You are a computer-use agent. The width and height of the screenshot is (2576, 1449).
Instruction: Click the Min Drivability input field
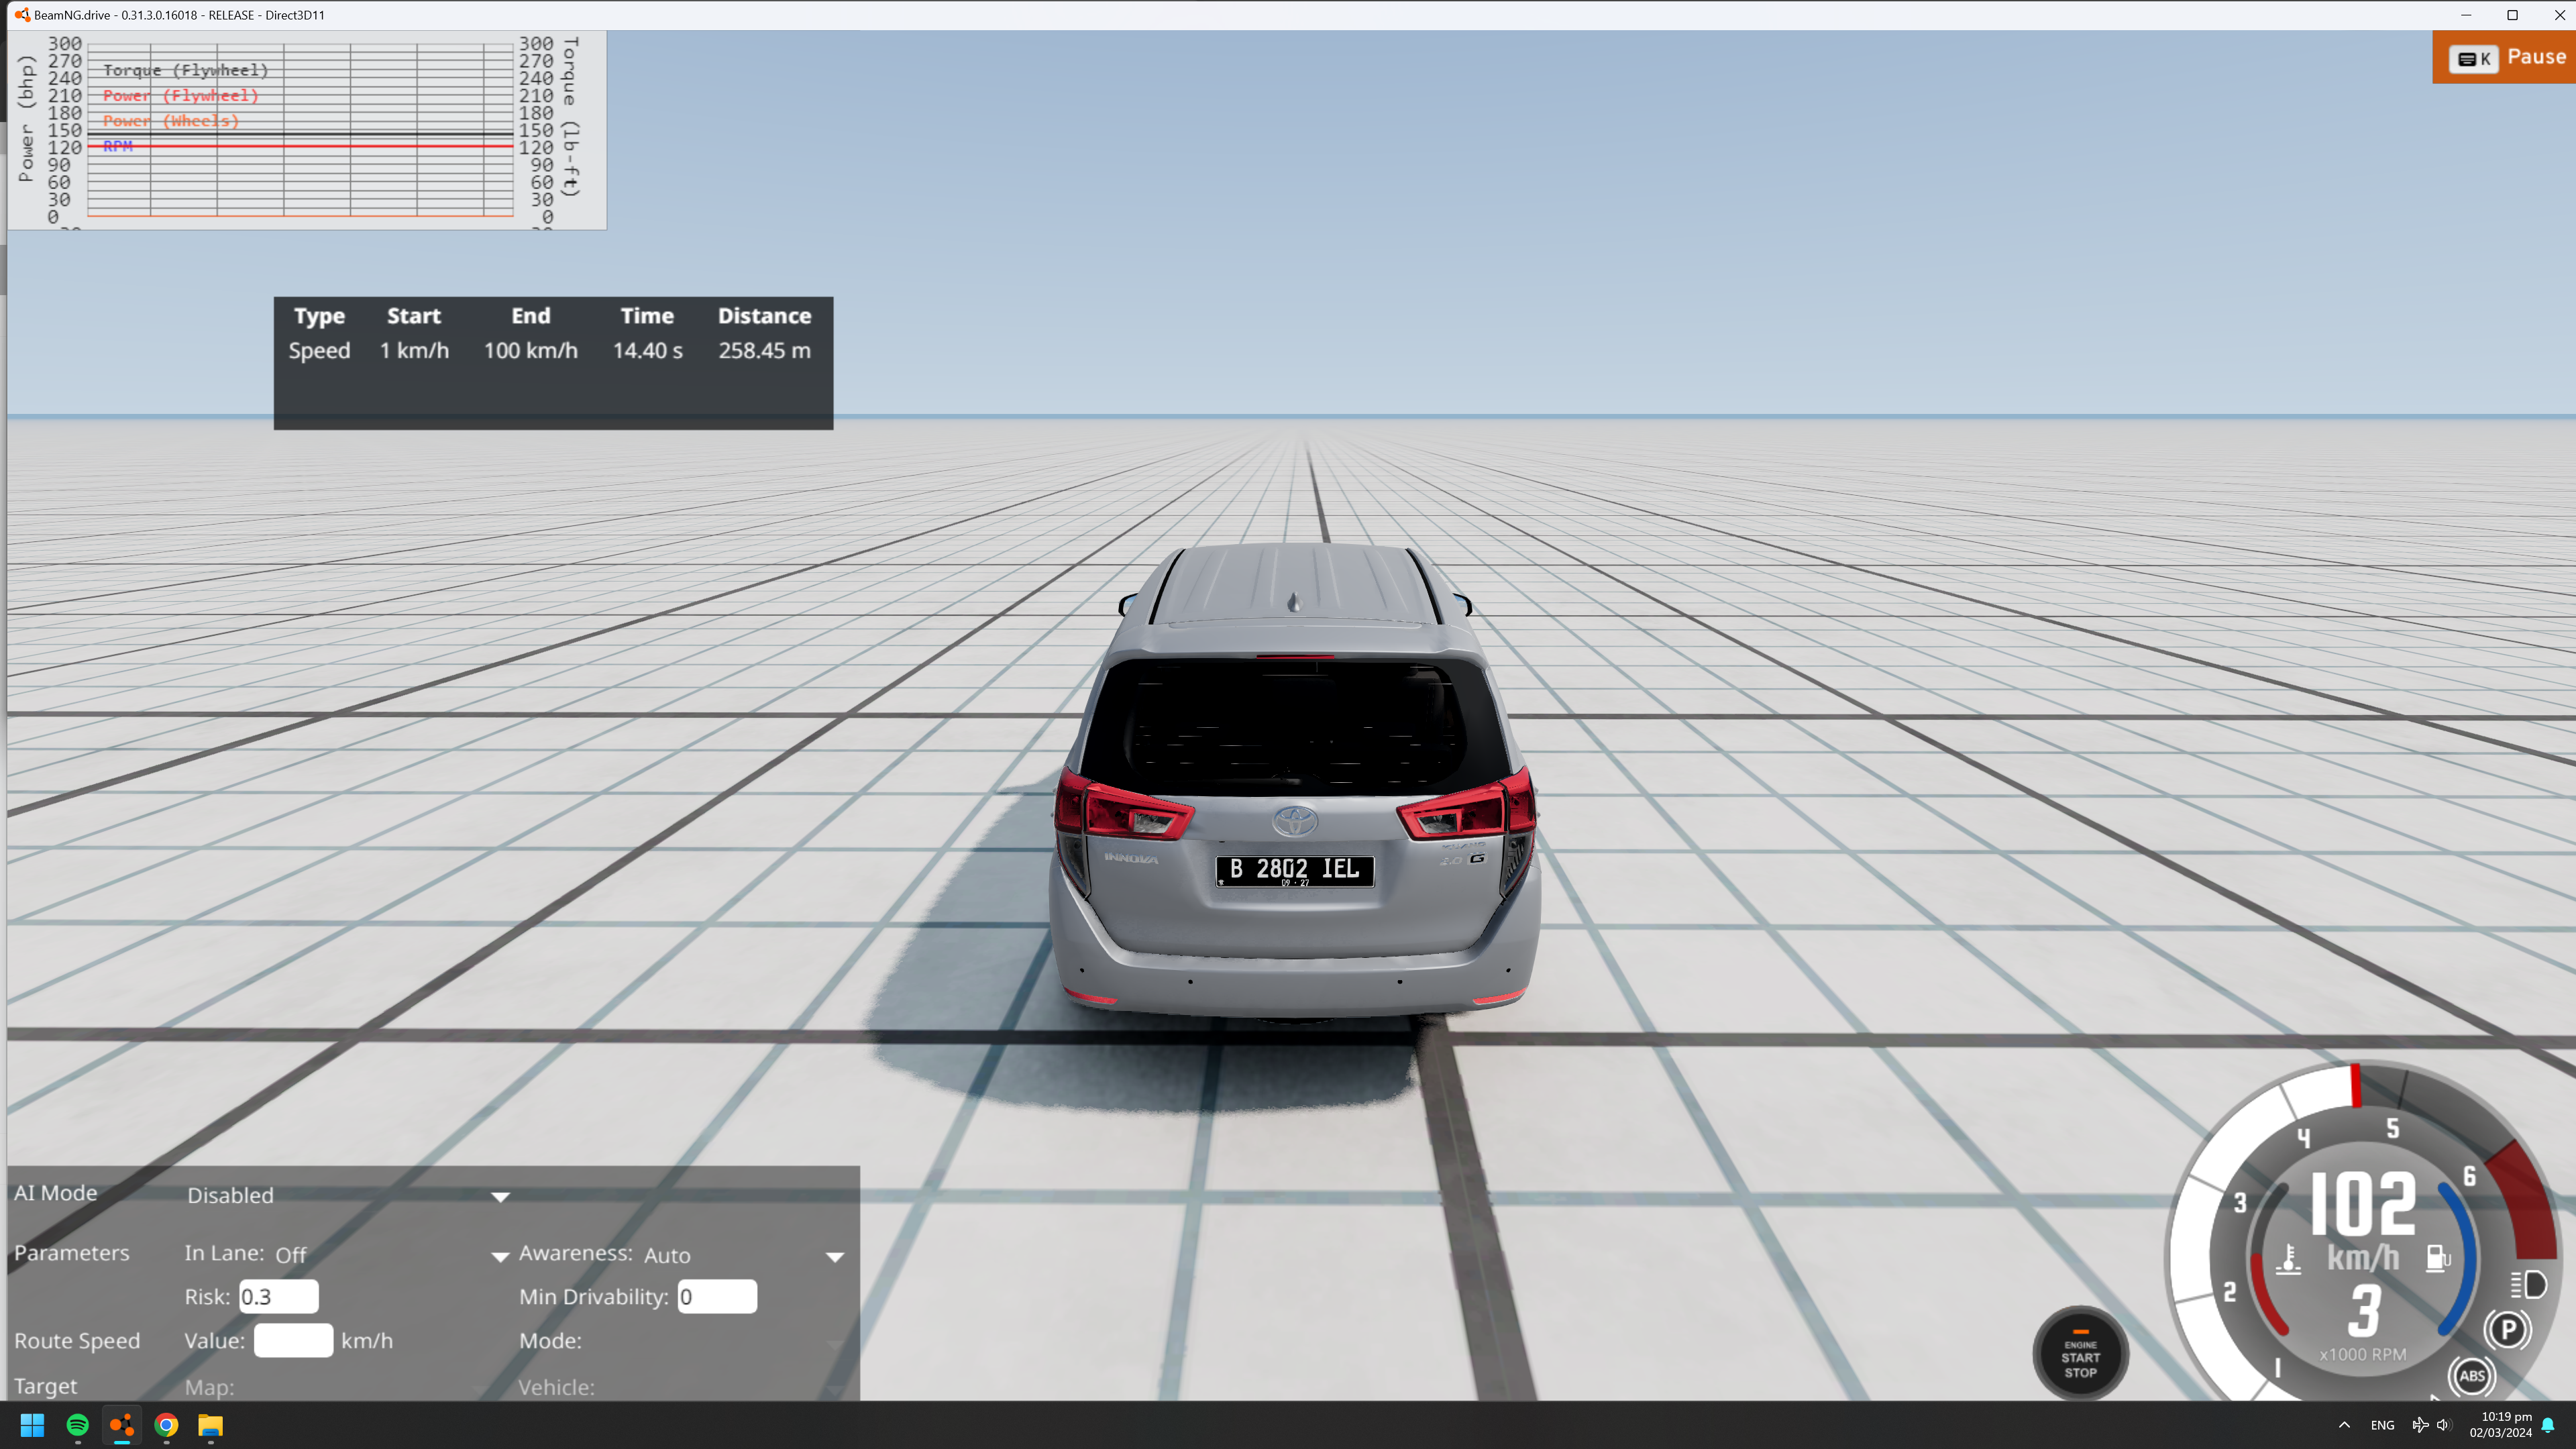click(x=717, y=1297)
